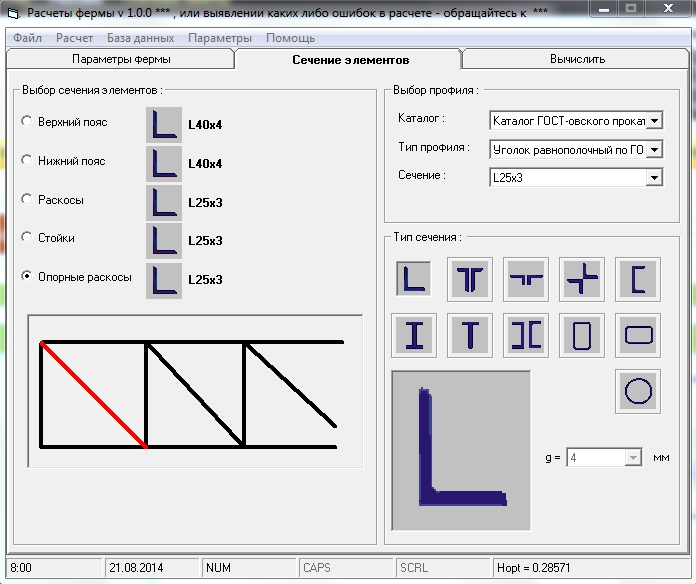Choose the Стойки radio button
Screen dimensions: 696x584
pyautogui.click(x=27, y=238)
